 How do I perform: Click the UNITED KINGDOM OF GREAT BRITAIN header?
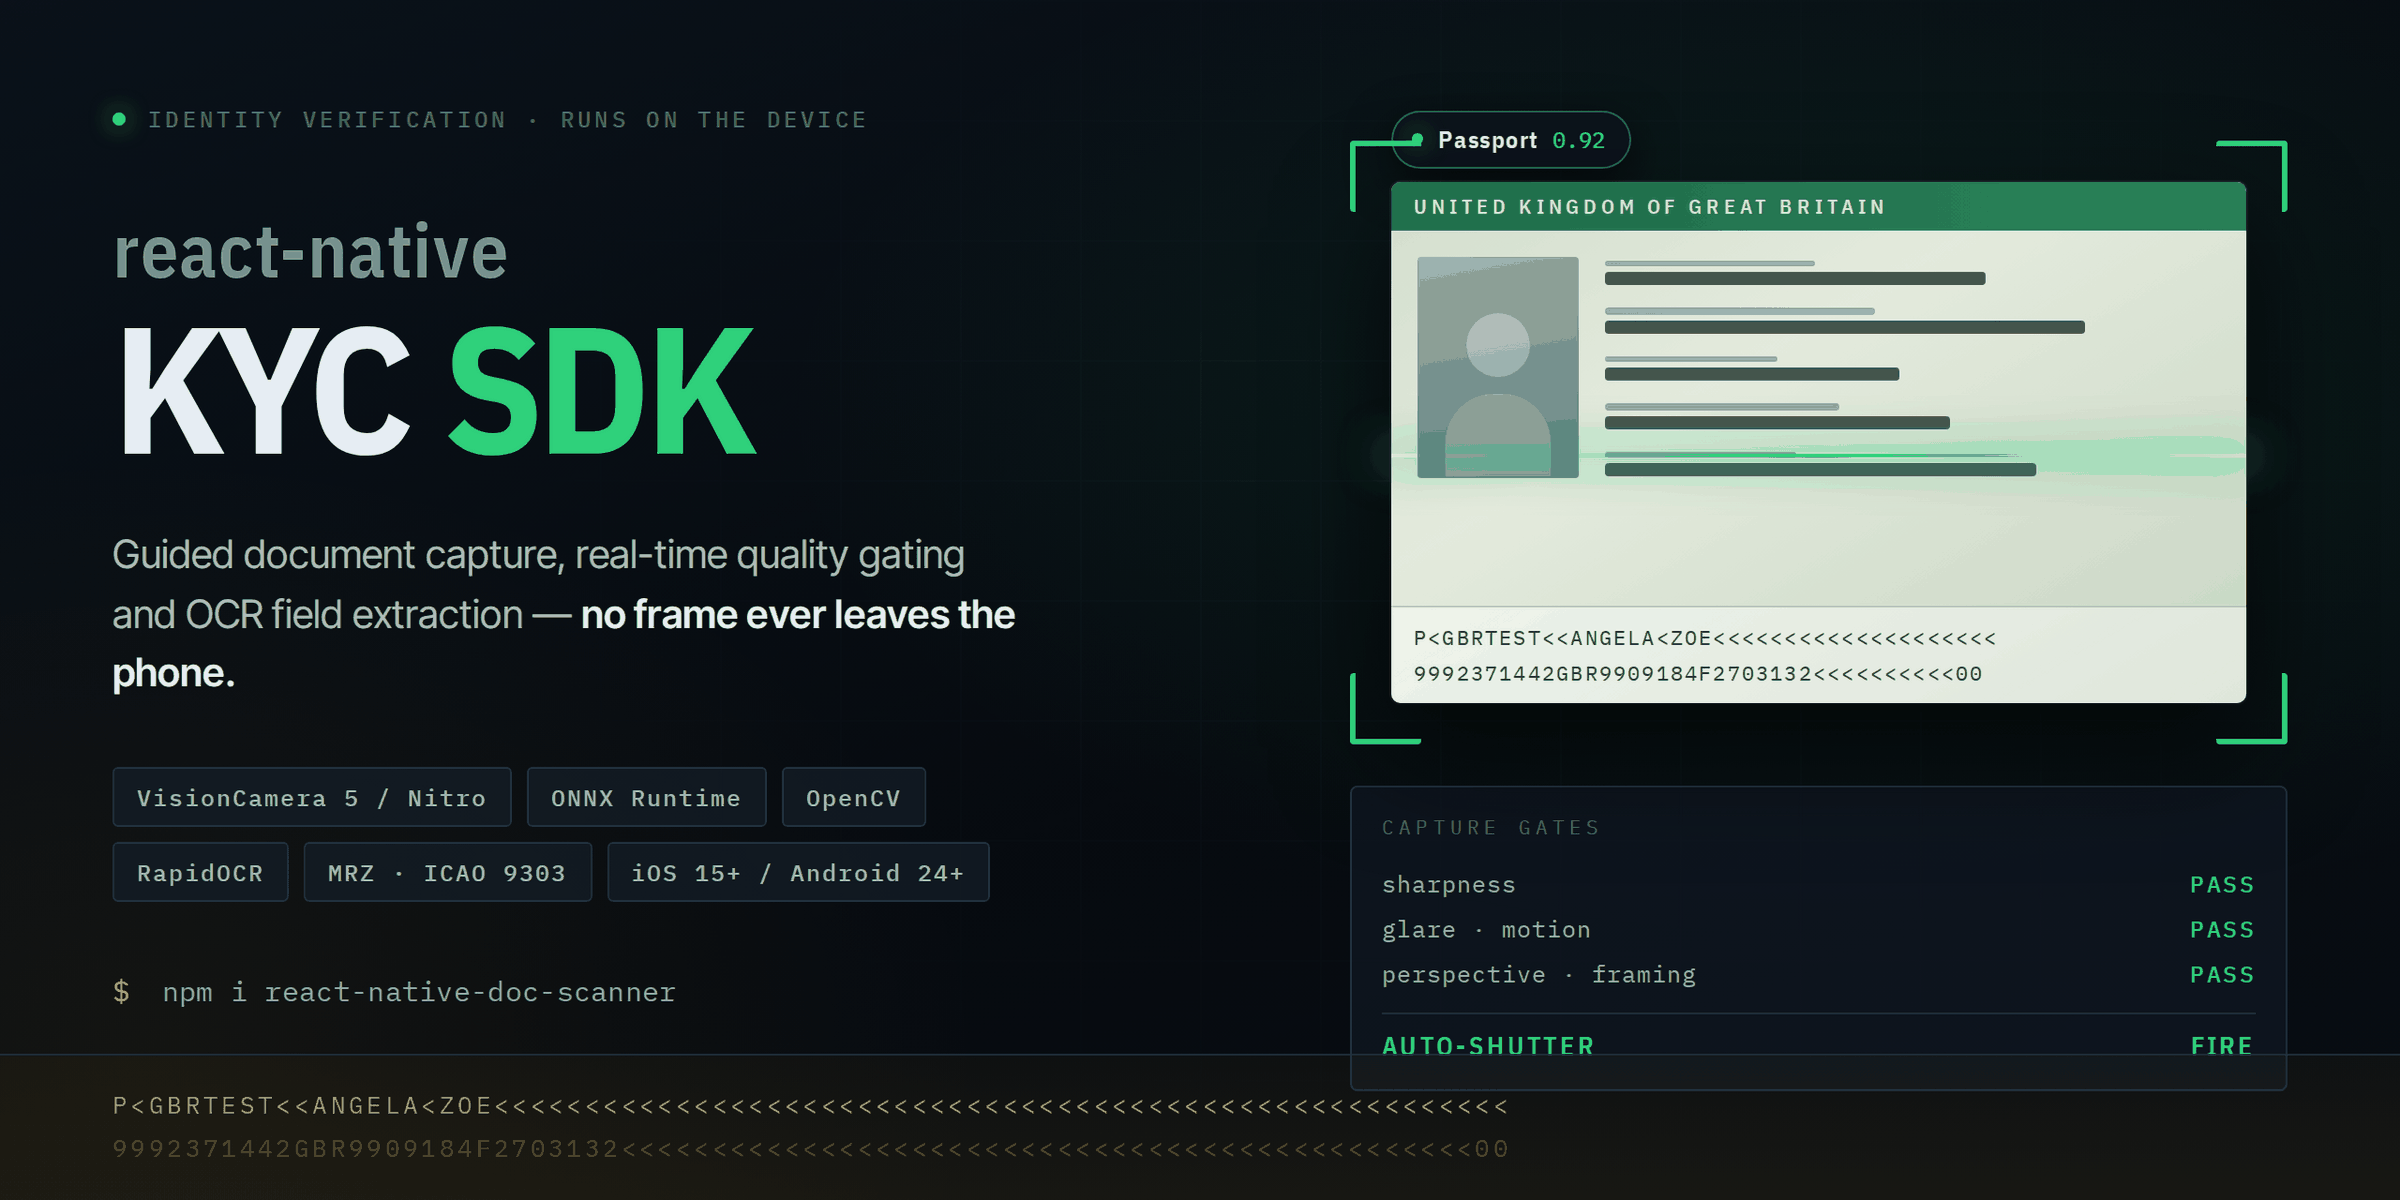pos(1649,207)
